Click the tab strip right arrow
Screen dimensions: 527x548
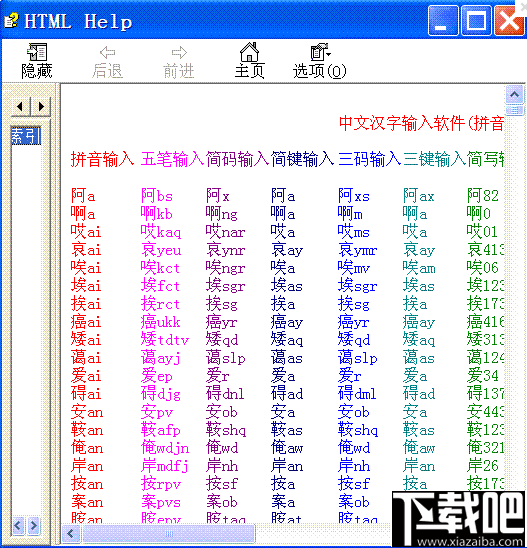click(41, 106)
